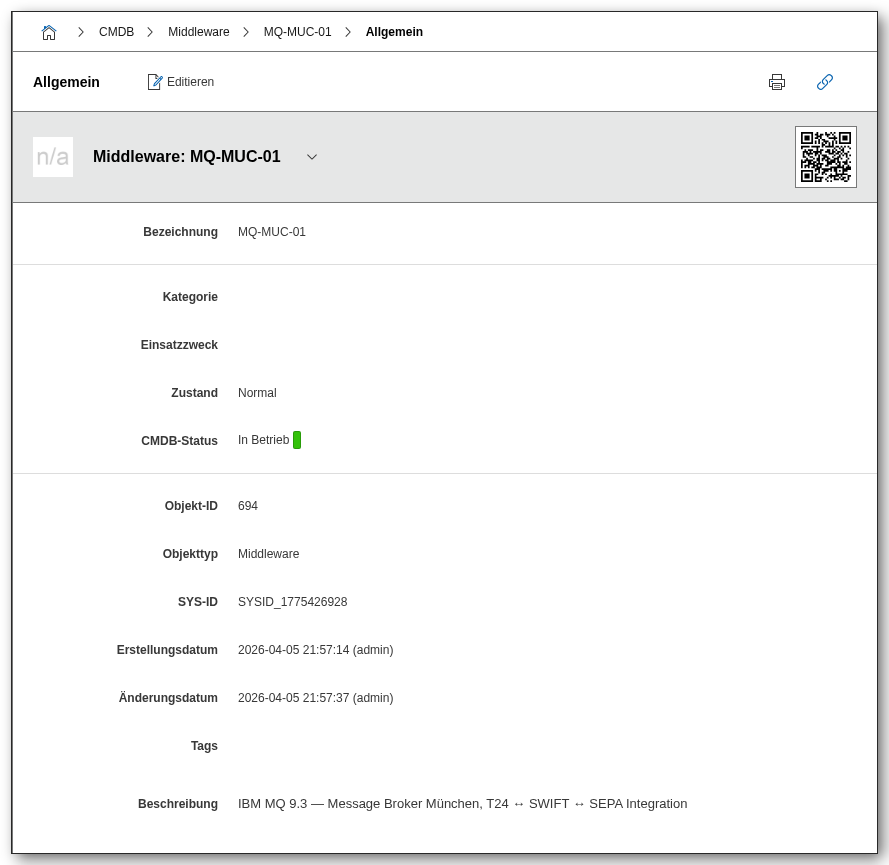The width and height of the screenshot is (889, 865).
Task: Click the Objekt-ID value 694
Action: click(248, 505)
